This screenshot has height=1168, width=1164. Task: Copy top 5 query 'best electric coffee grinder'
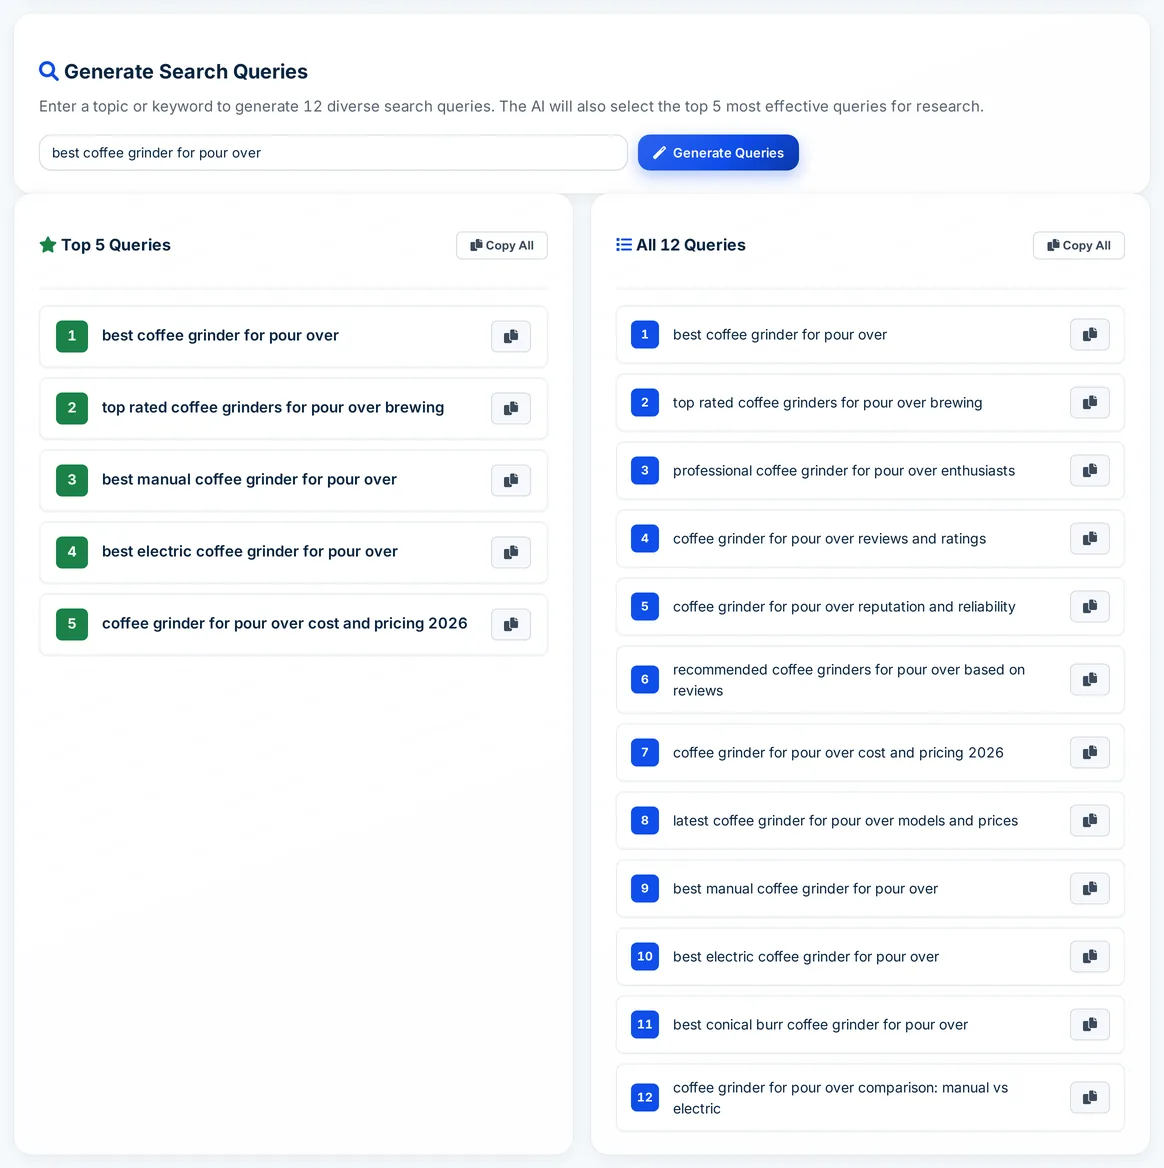pyautogui.click(x=511, y=552)
